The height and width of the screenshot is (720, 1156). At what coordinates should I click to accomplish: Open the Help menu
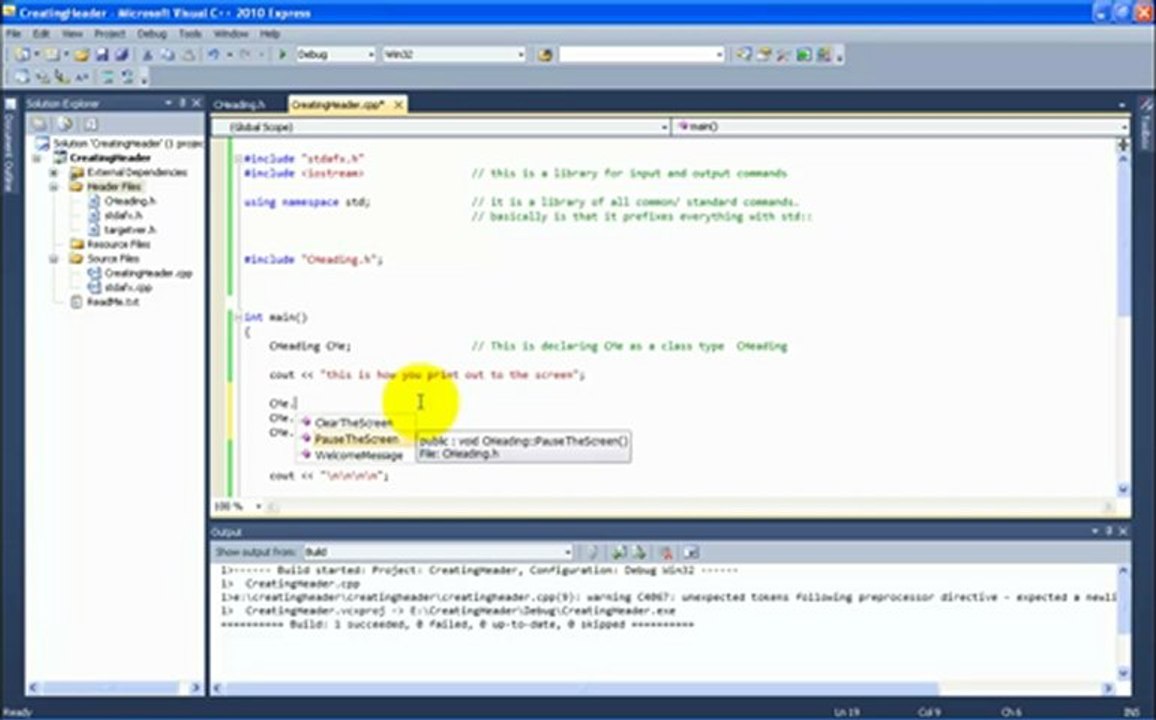[270, 34]
